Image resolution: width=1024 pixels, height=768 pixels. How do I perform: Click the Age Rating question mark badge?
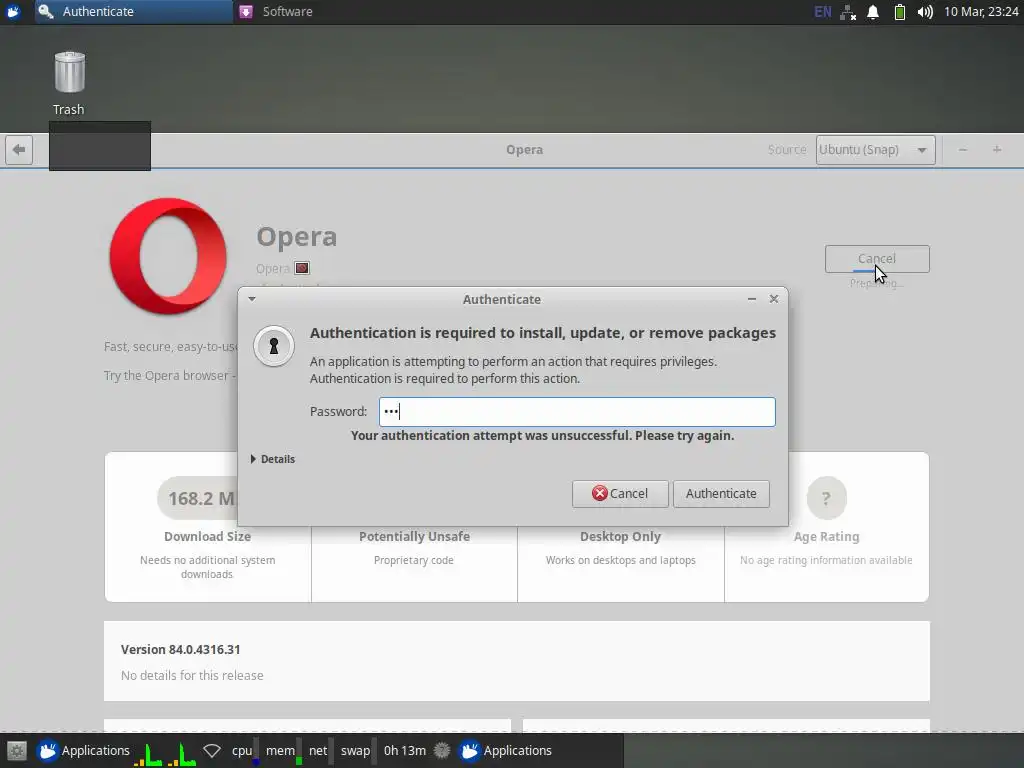click(826, 498)
